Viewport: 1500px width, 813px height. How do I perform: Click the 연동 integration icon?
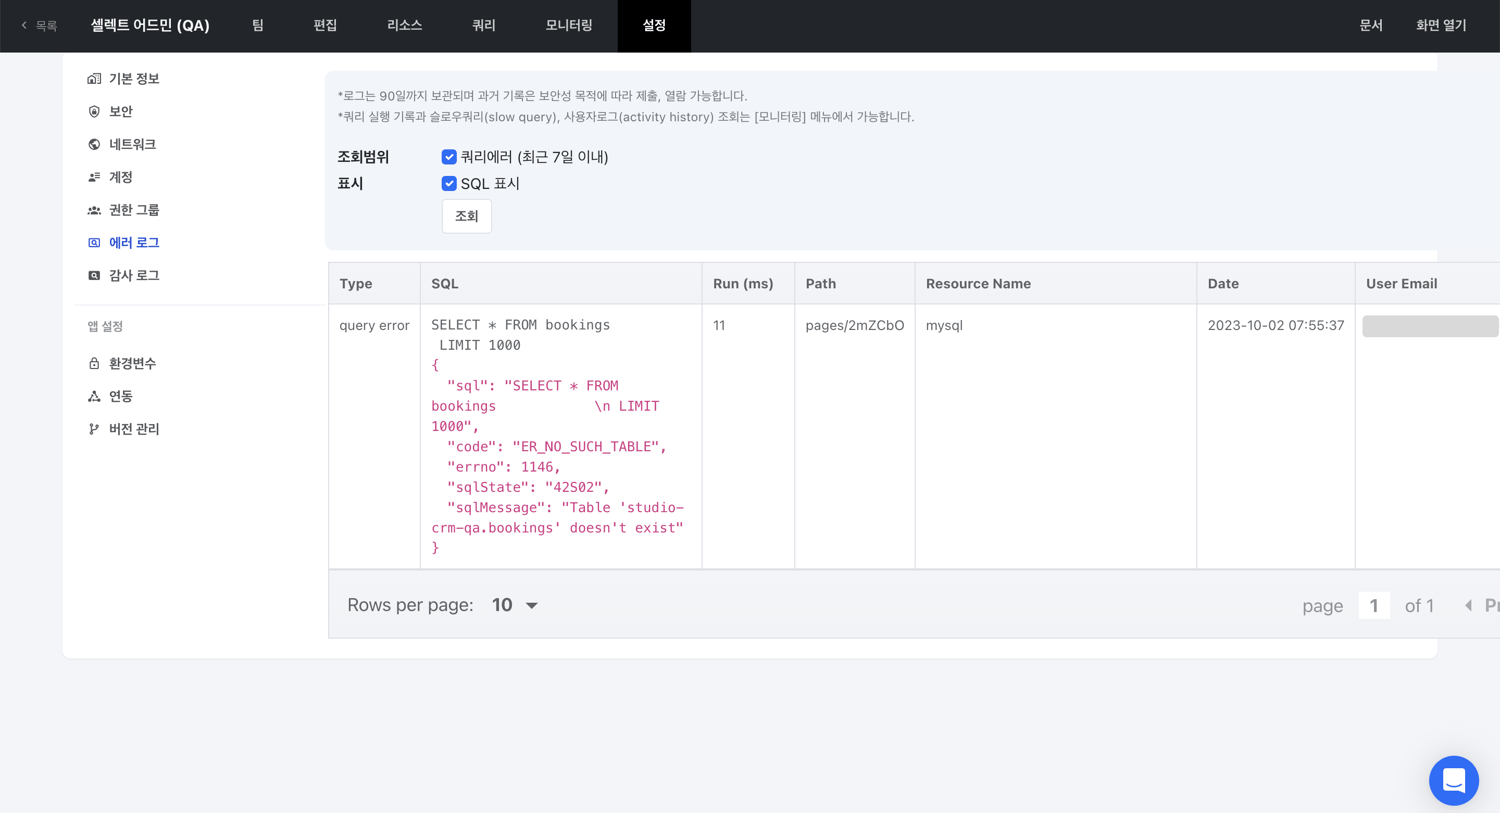[x=94, y=396]
